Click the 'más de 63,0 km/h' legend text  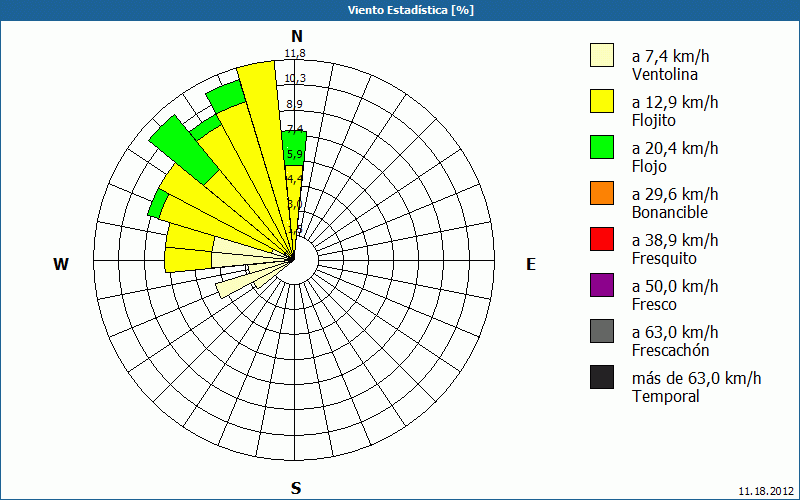pos(696,378)
